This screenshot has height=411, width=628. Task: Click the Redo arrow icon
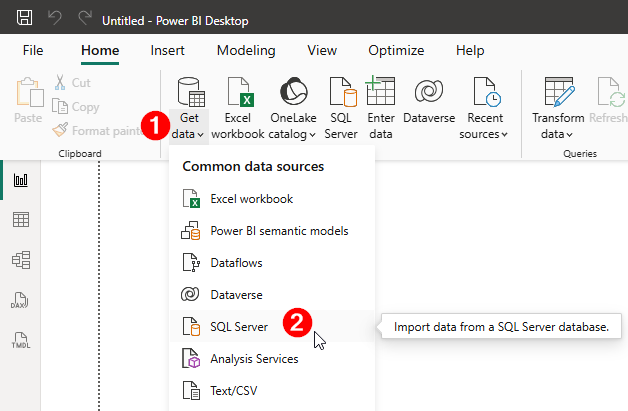(85, 18)
